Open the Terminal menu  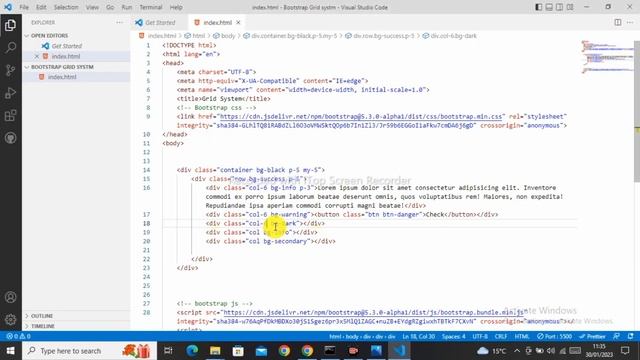(x=151, y=7)
